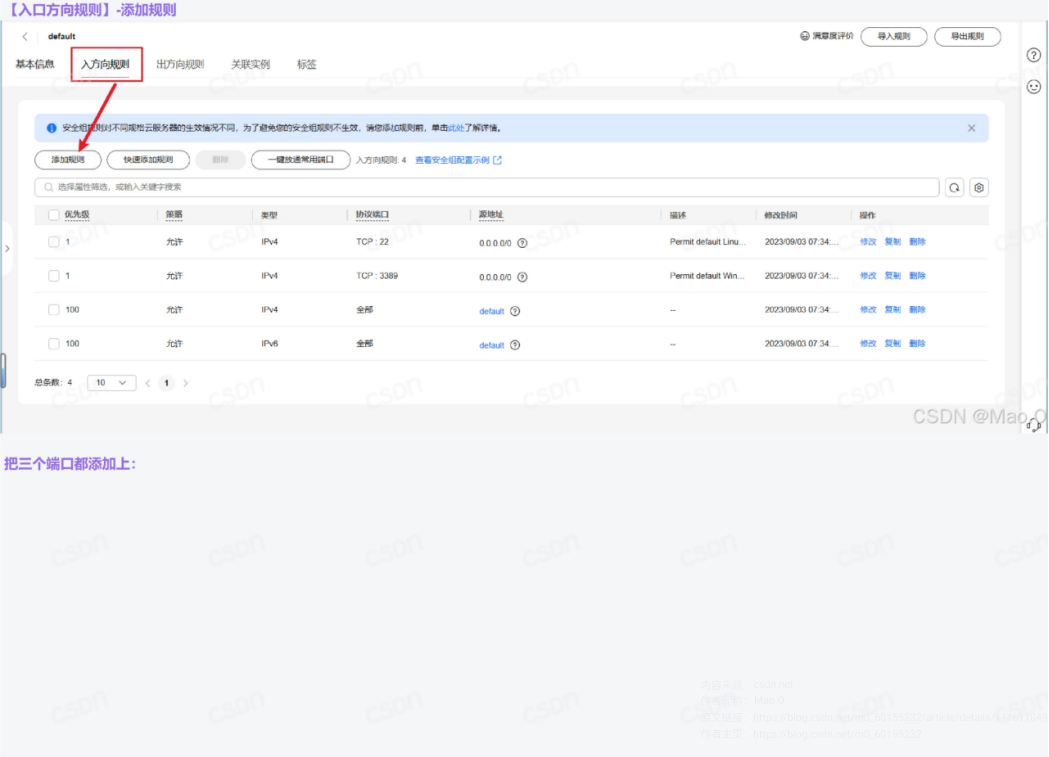Viewport: 1049px width, 757px height.
Task: Click 复制 for TCP : 3389 rule
Action: (892, 276)
